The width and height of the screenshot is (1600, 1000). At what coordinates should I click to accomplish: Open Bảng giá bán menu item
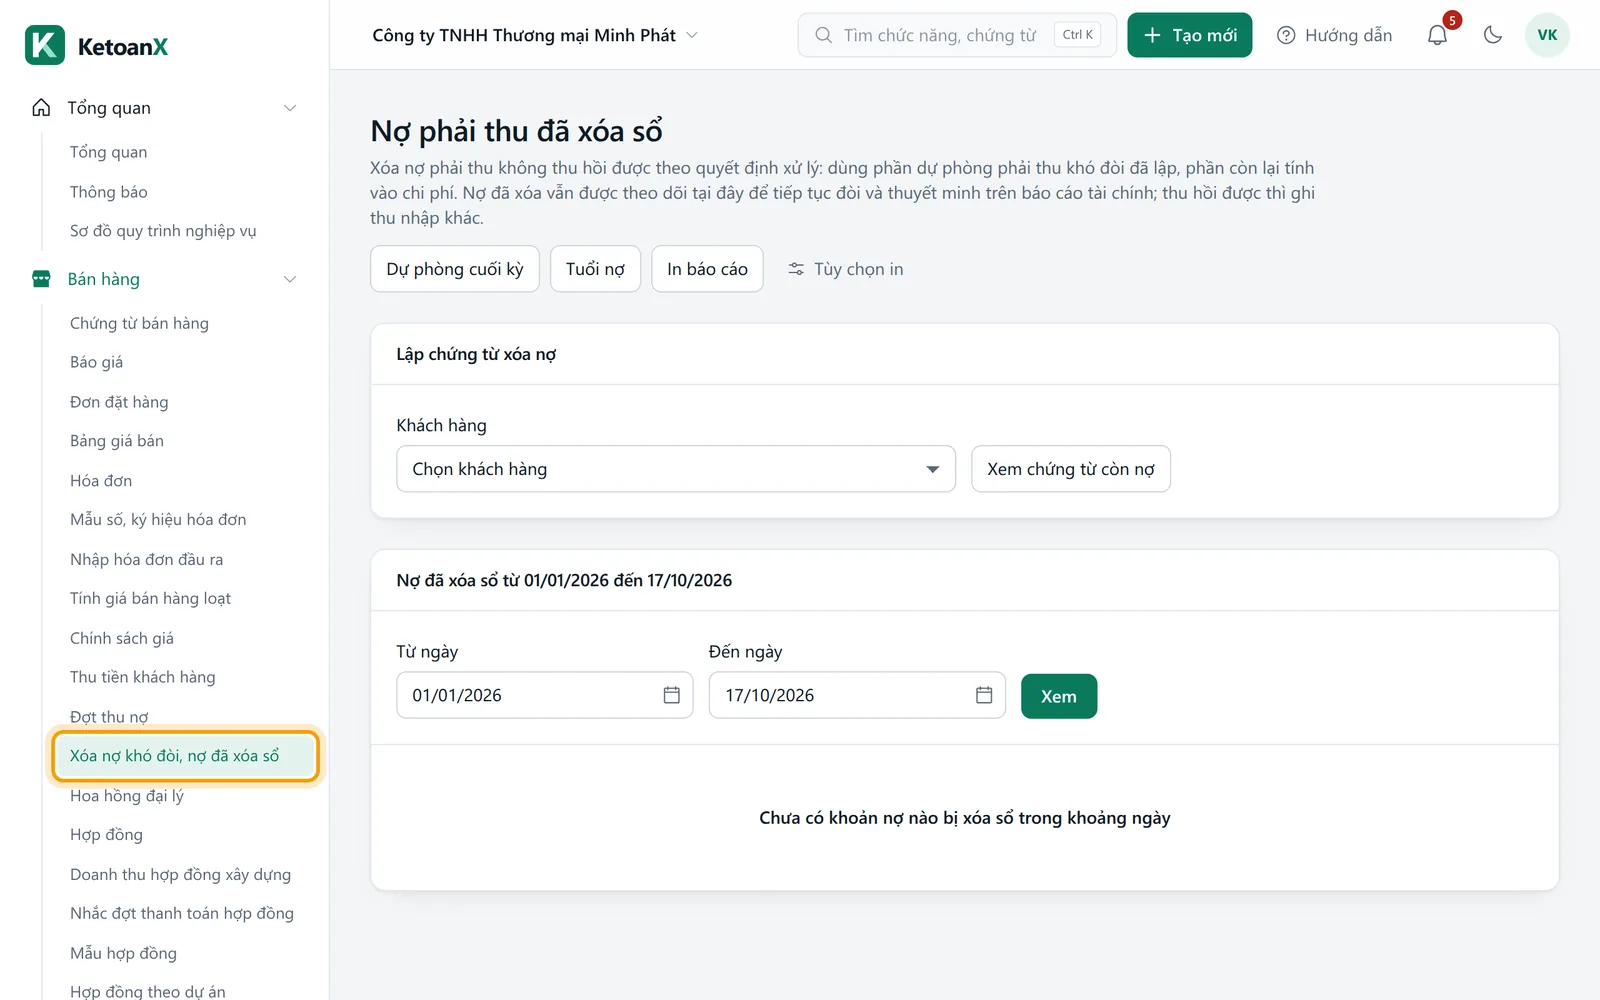pos(117,441)
